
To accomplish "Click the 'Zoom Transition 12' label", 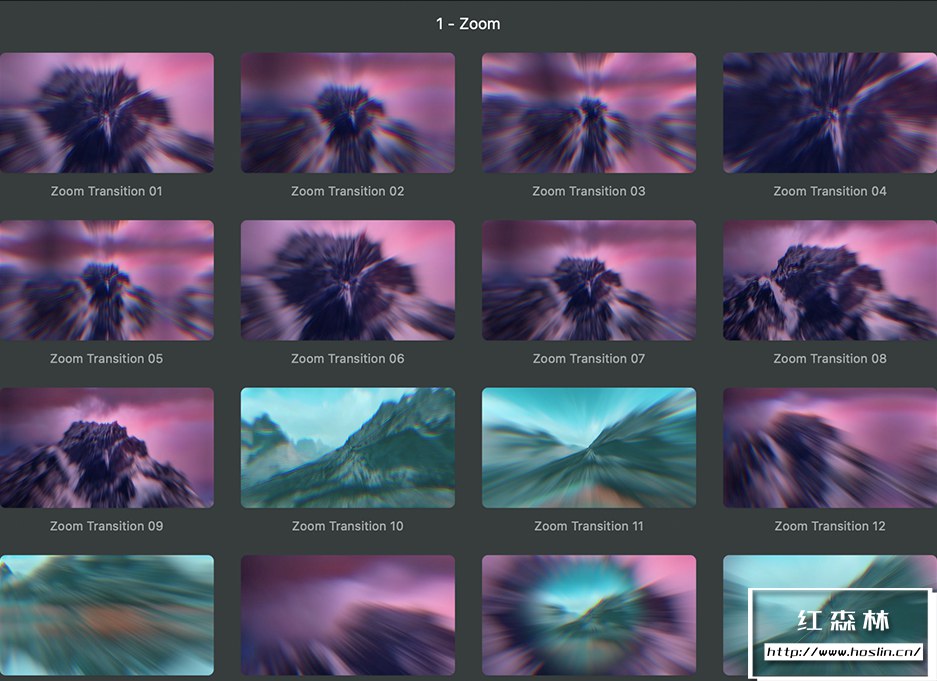I will [830, 526].
